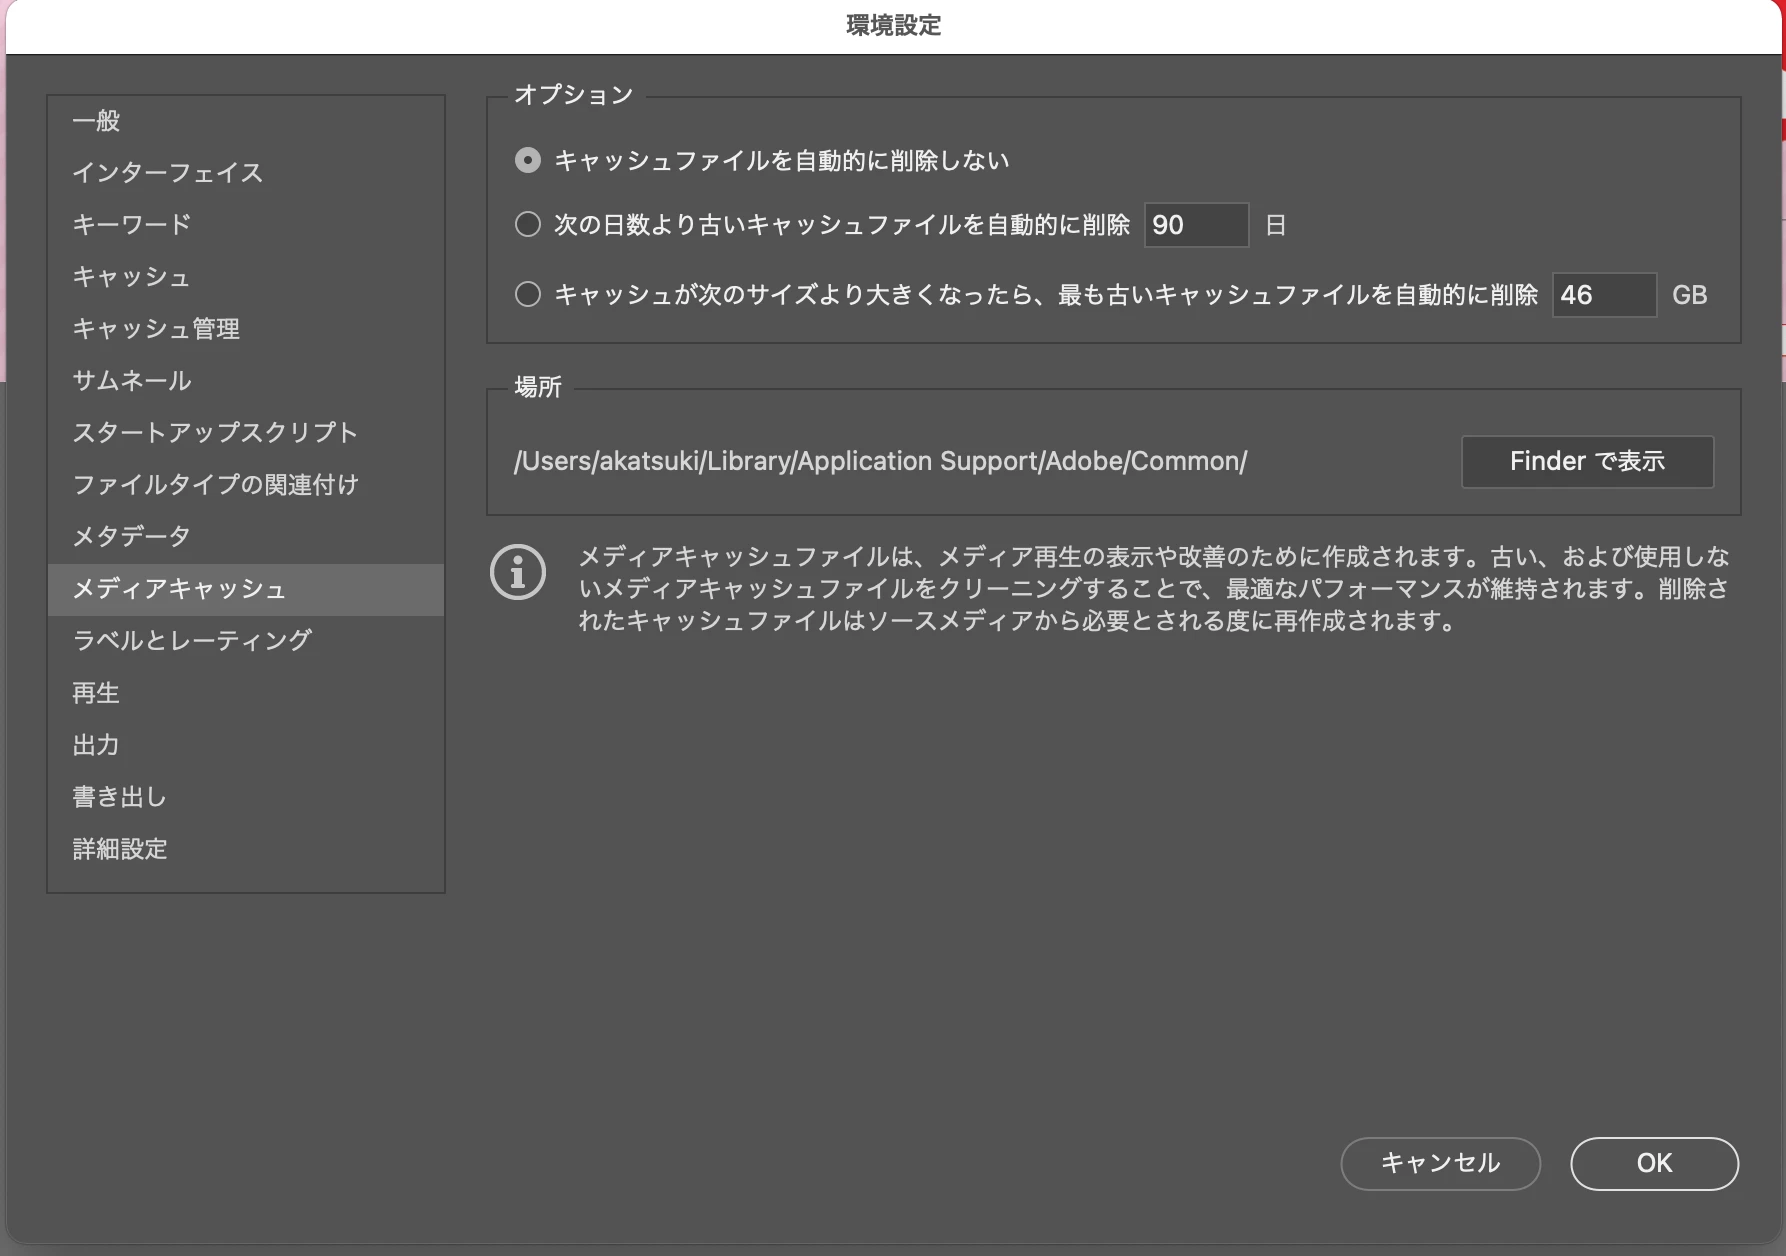Select 'キャッシュファイルを自動的に削除しない' radio button
This screenshot has height=1256, width=1786.
tap(528, 160)
